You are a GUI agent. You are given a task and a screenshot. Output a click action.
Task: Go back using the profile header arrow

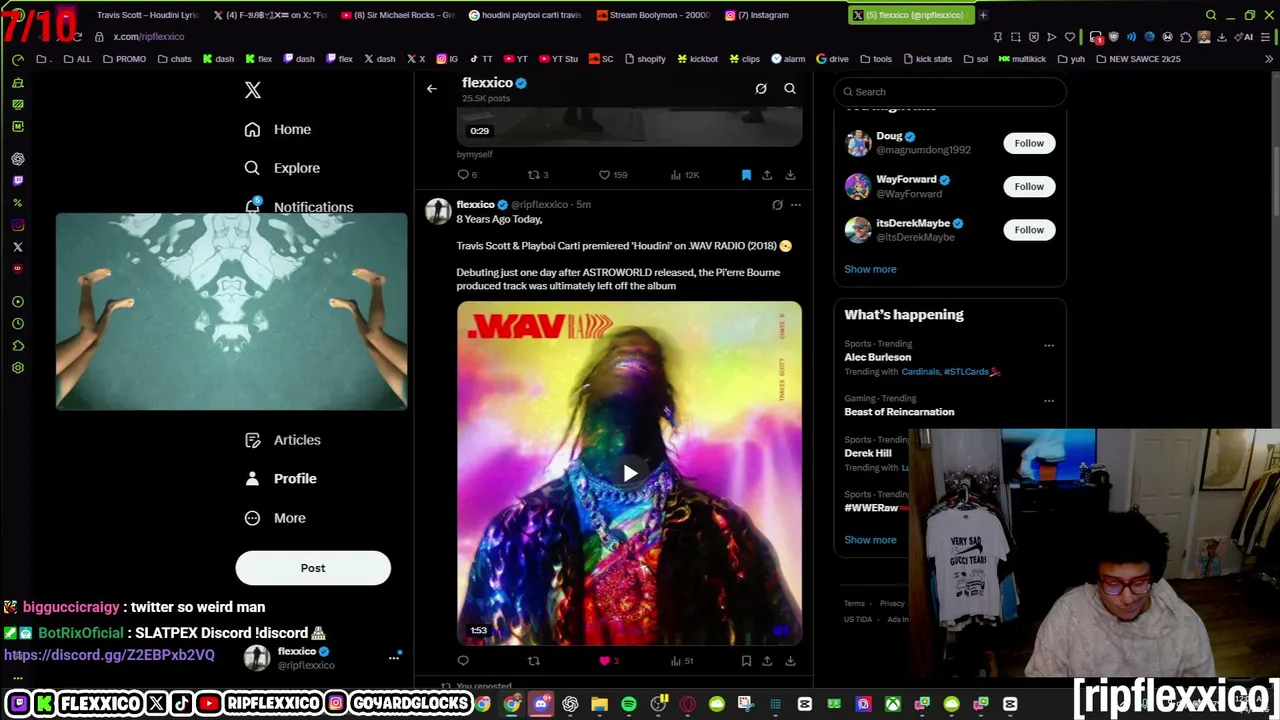(x=432, y=89)
